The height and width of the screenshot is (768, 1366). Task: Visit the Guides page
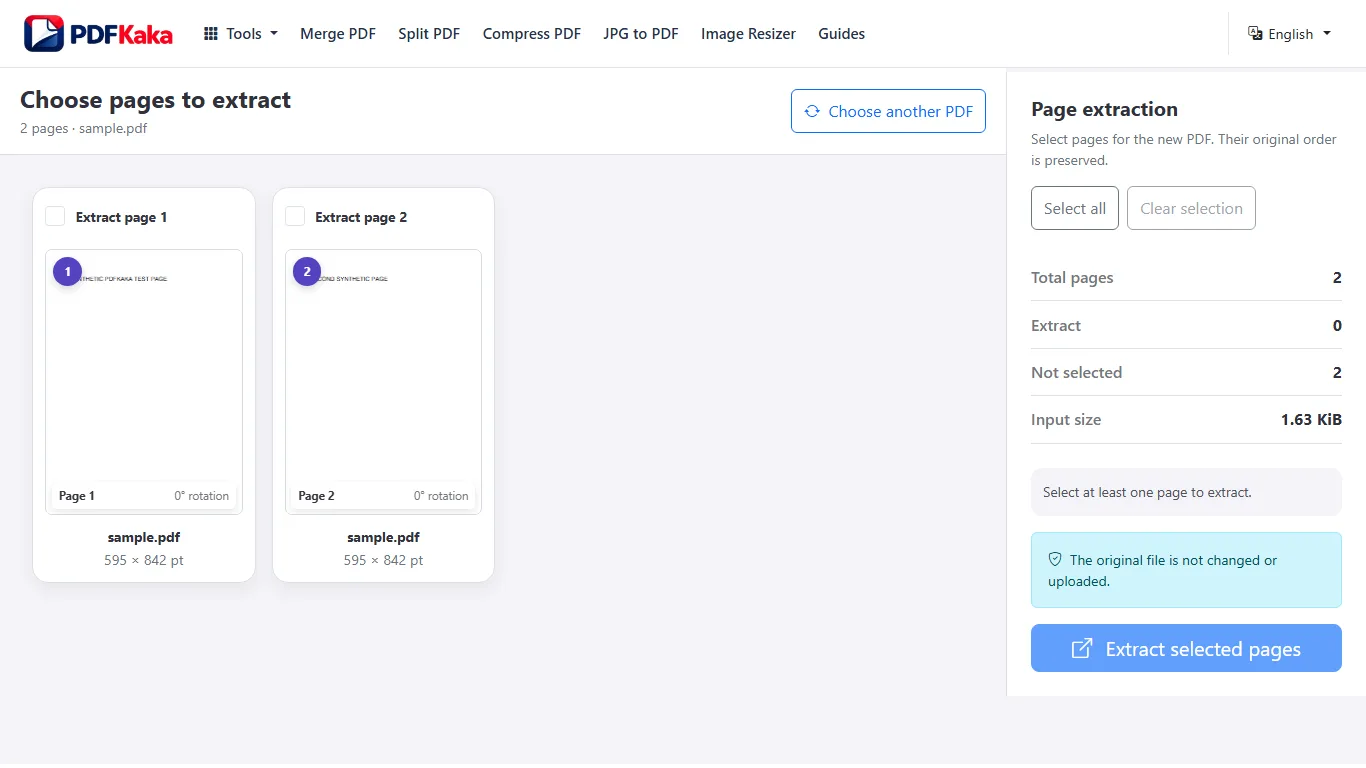[842, 34]
